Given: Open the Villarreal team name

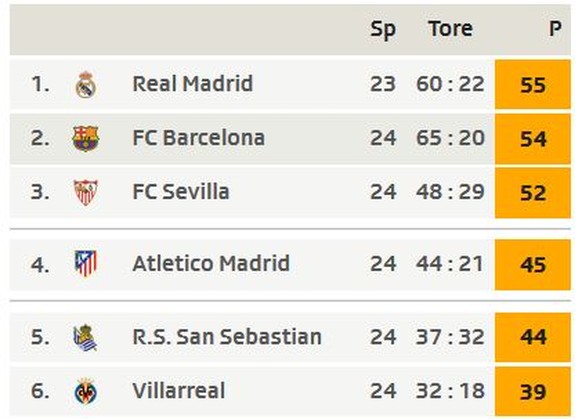Looking at the screenshot, I should 179,391.
